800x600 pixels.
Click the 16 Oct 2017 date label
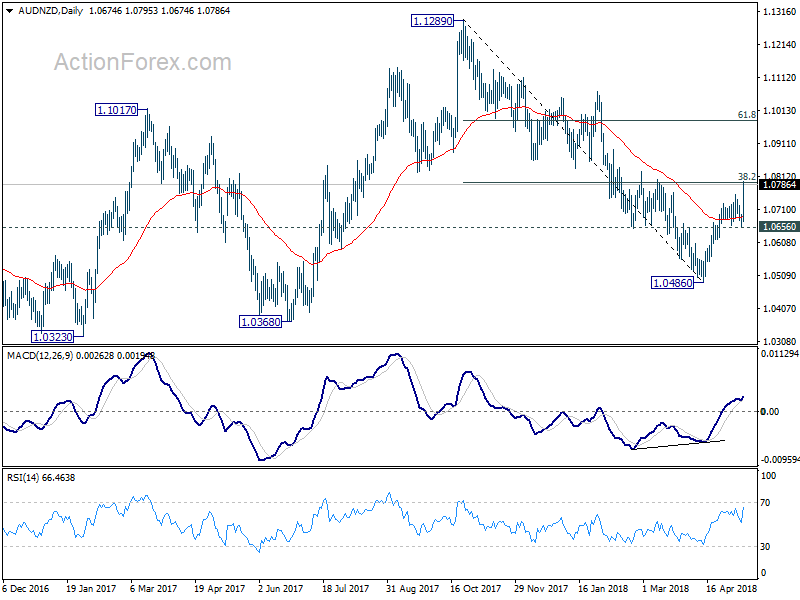[476, 589]
